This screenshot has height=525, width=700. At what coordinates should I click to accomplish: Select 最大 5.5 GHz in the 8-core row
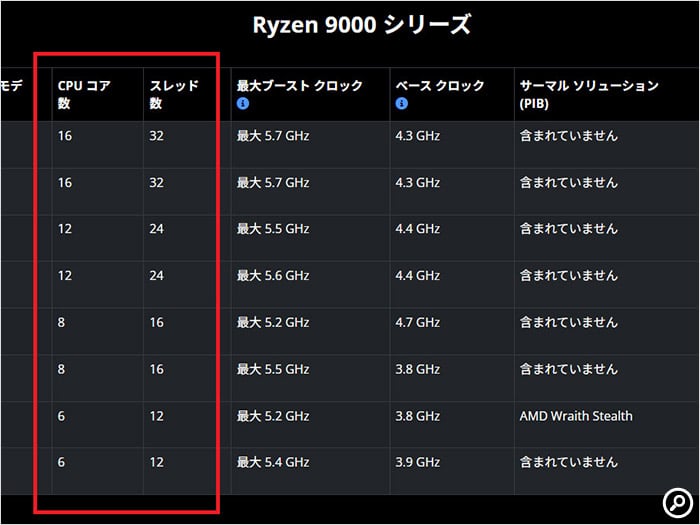pos(273,369)
